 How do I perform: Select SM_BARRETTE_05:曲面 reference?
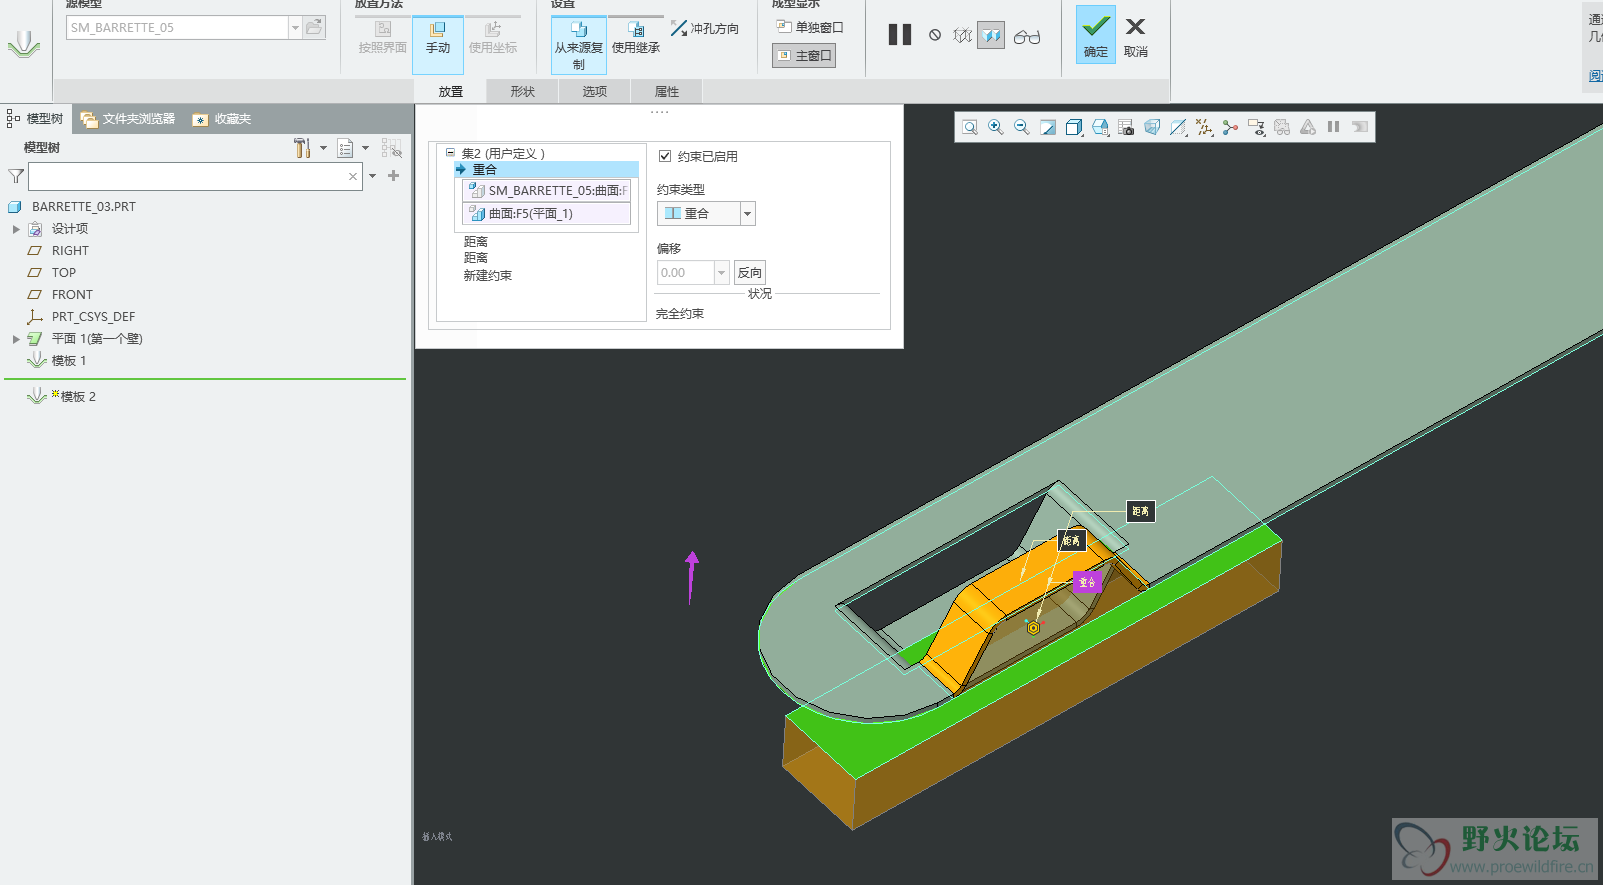pos(547,190)
